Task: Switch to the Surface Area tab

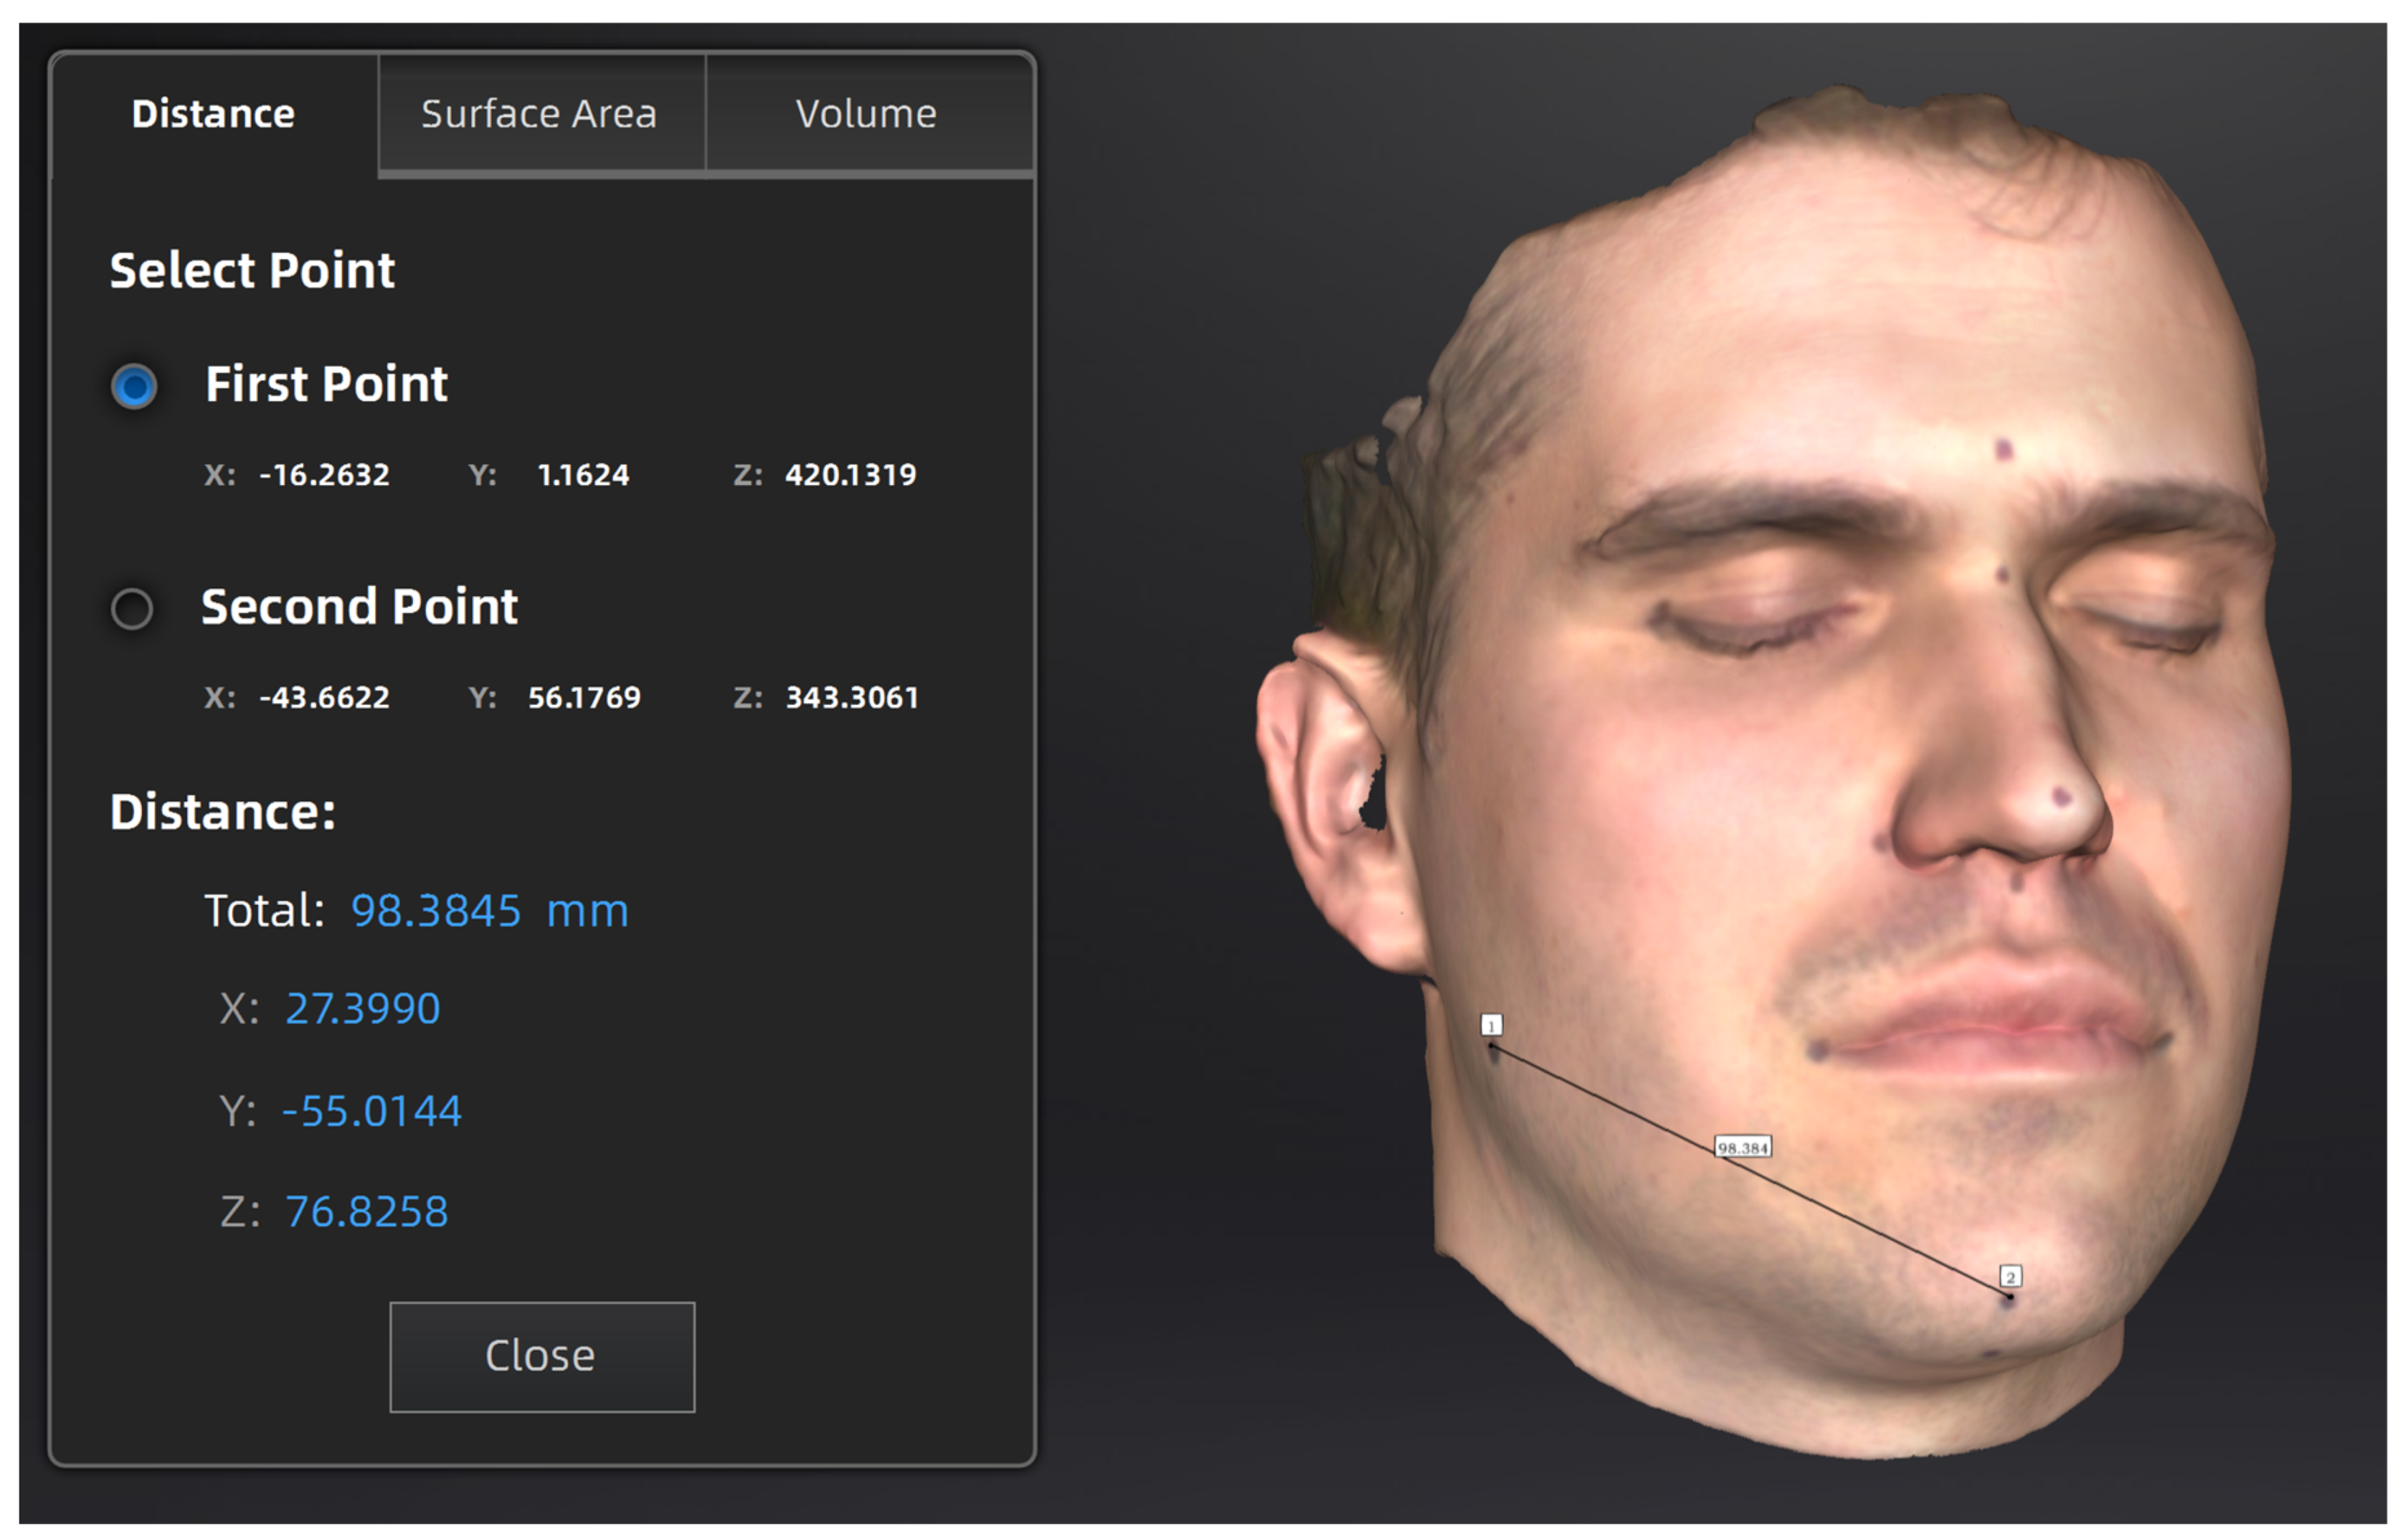Action: tap(539, 114)
